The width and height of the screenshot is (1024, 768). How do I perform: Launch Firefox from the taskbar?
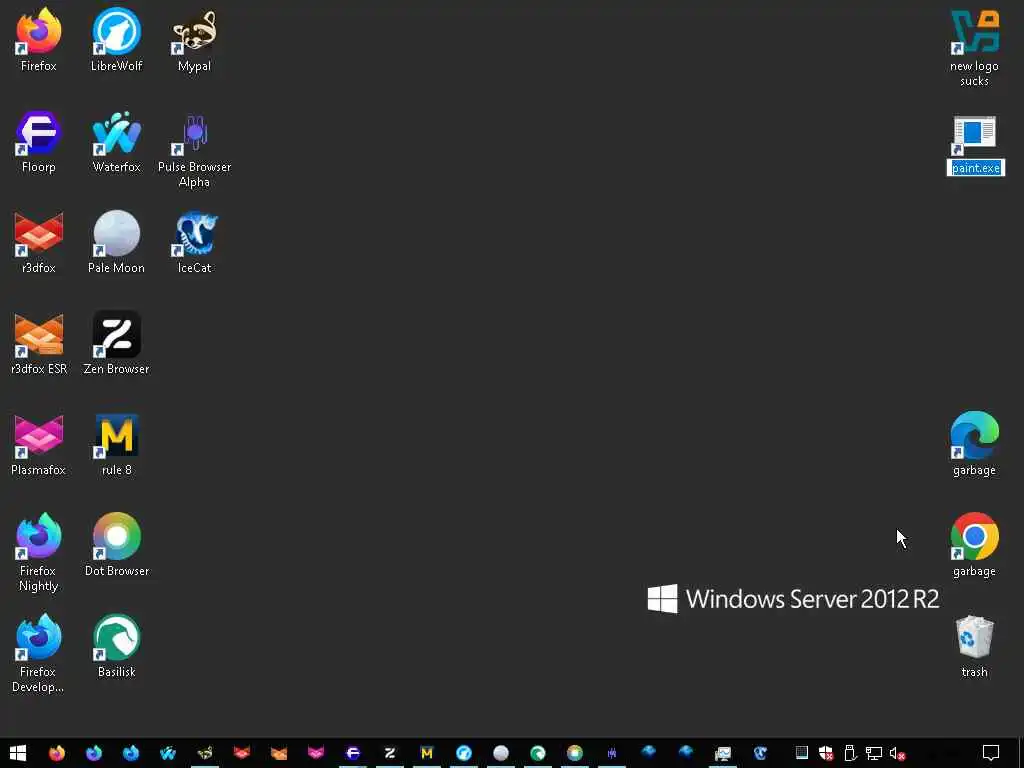point(57,753)
